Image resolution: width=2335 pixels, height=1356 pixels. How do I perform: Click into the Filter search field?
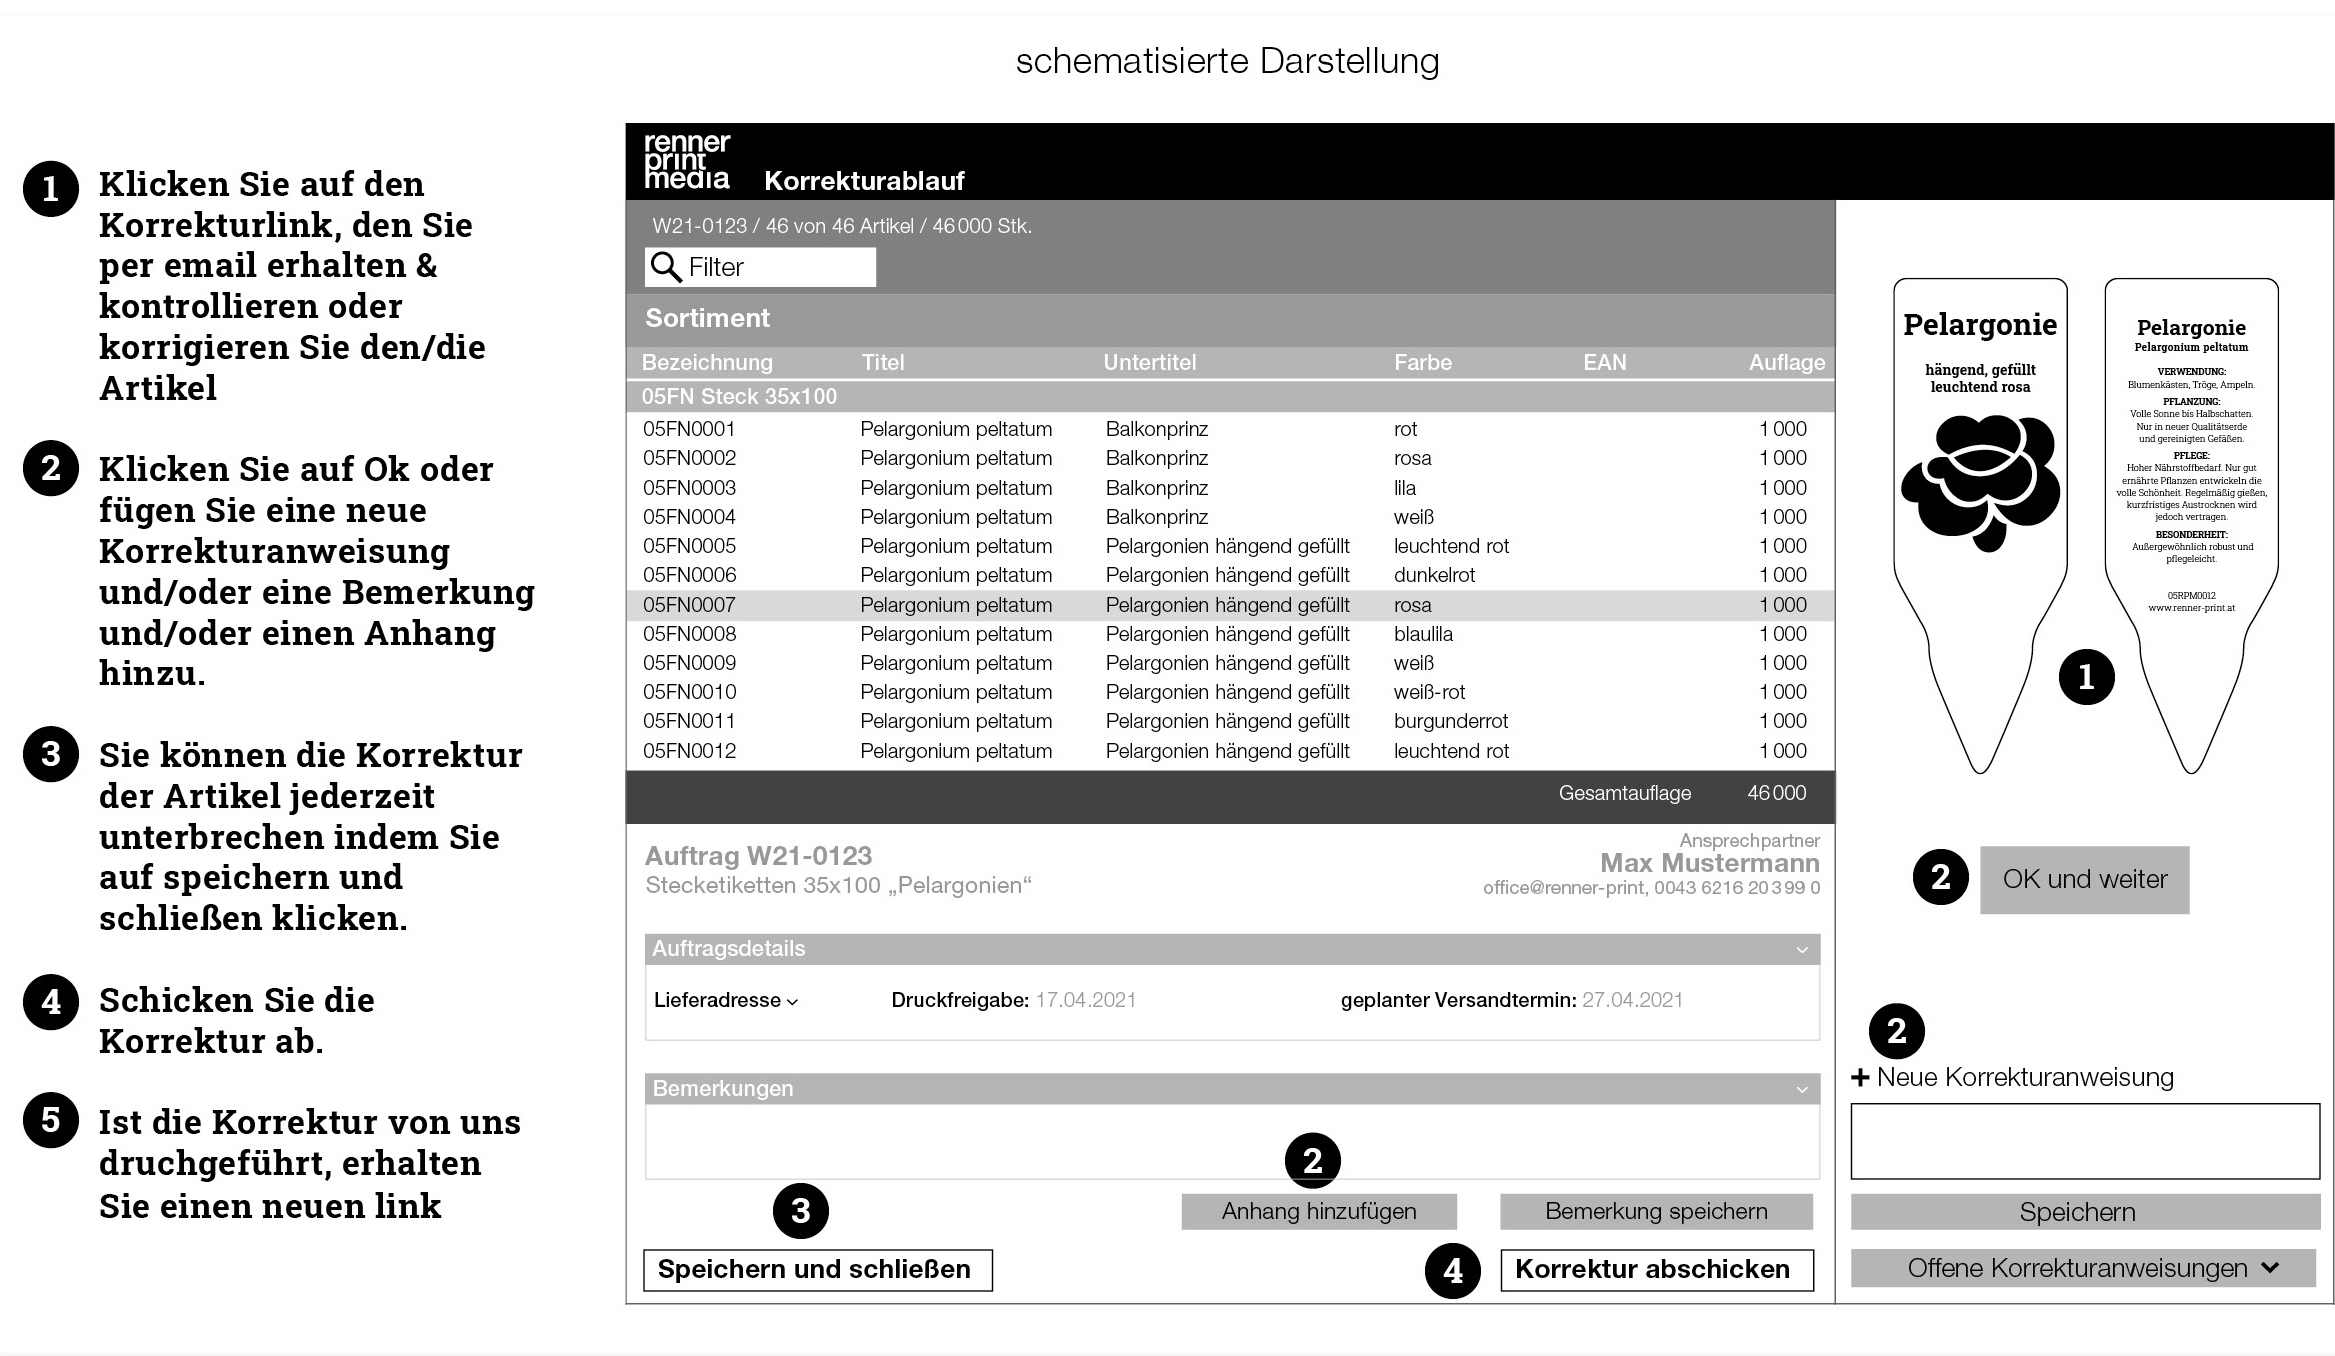click(760, 267)
